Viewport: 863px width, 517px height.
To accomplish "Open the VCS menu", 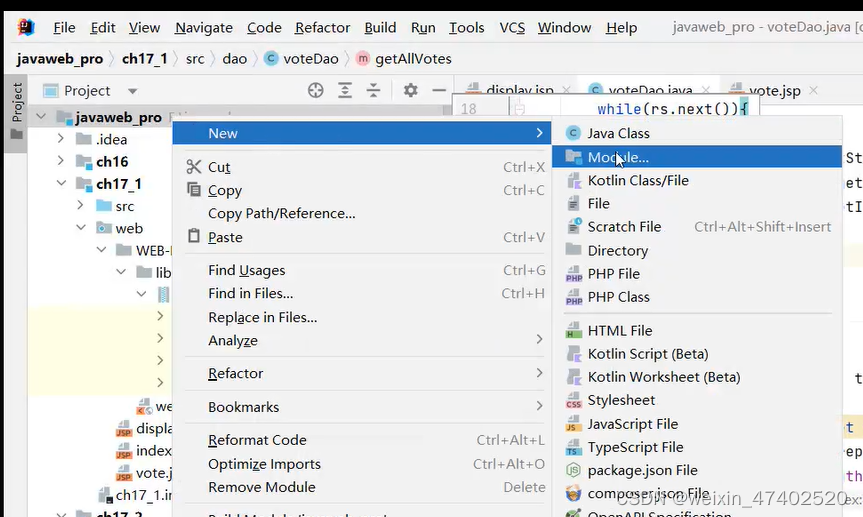I will [512, 28].
